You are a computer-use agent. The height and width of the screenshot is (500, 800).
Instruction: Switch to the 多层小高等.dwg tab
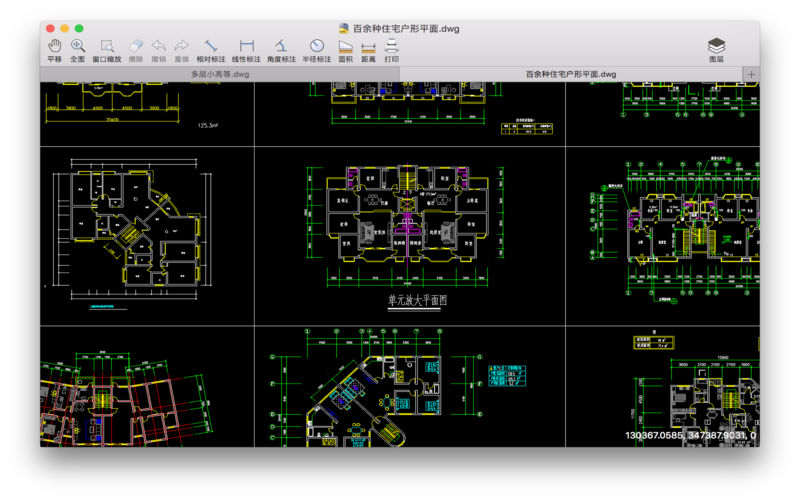tap(220, 74)
